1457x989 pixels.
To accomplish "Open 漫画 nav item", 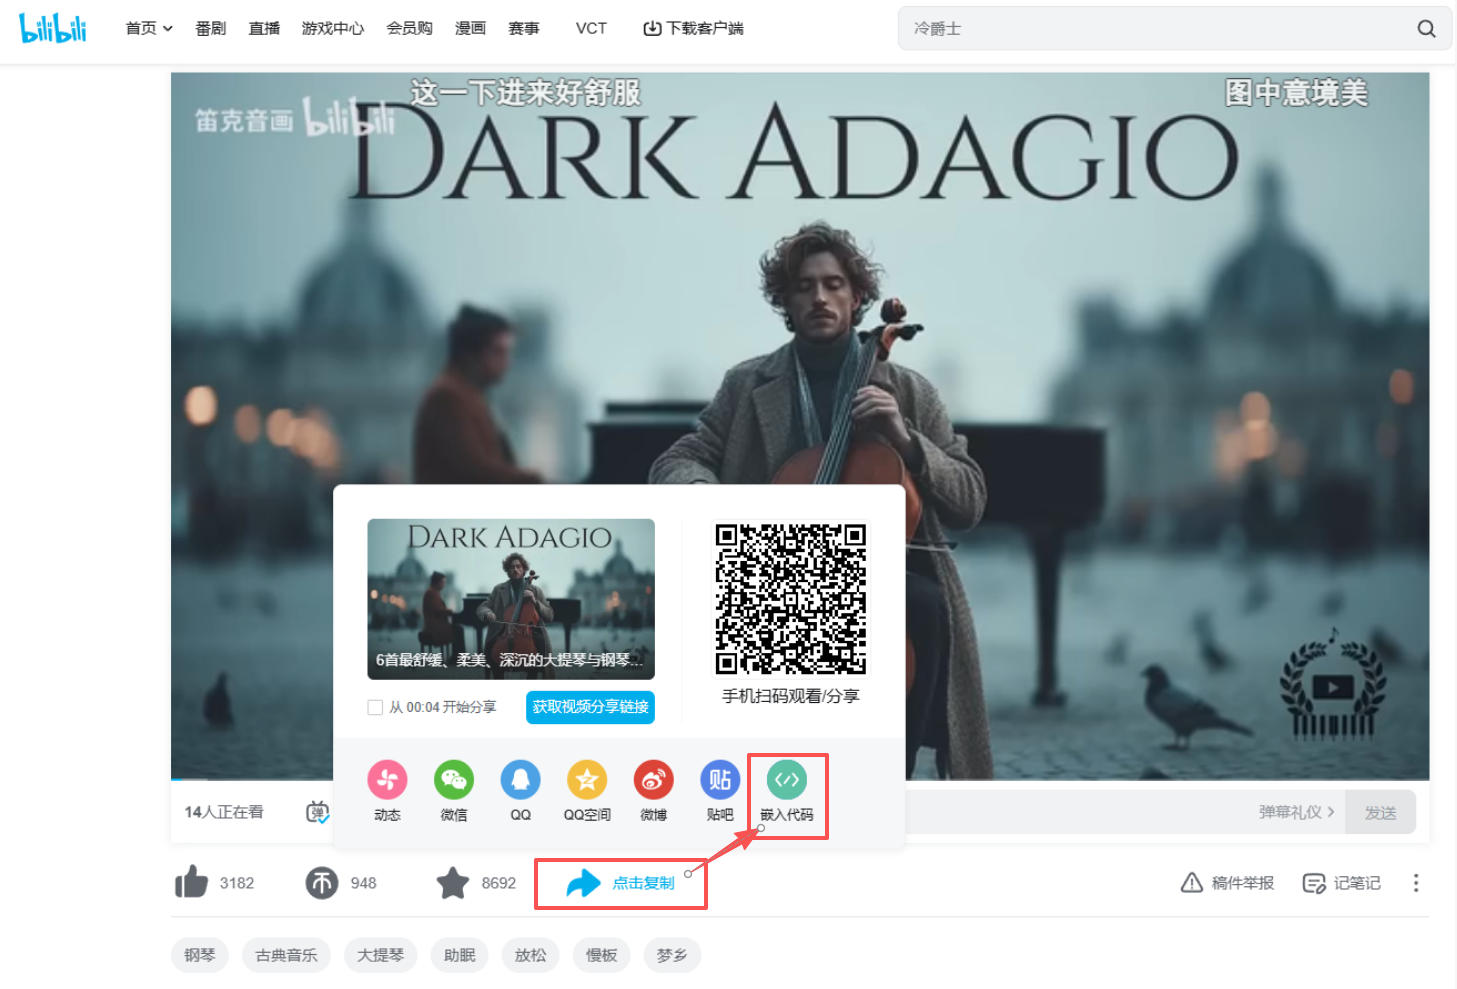I will [470, 29].
